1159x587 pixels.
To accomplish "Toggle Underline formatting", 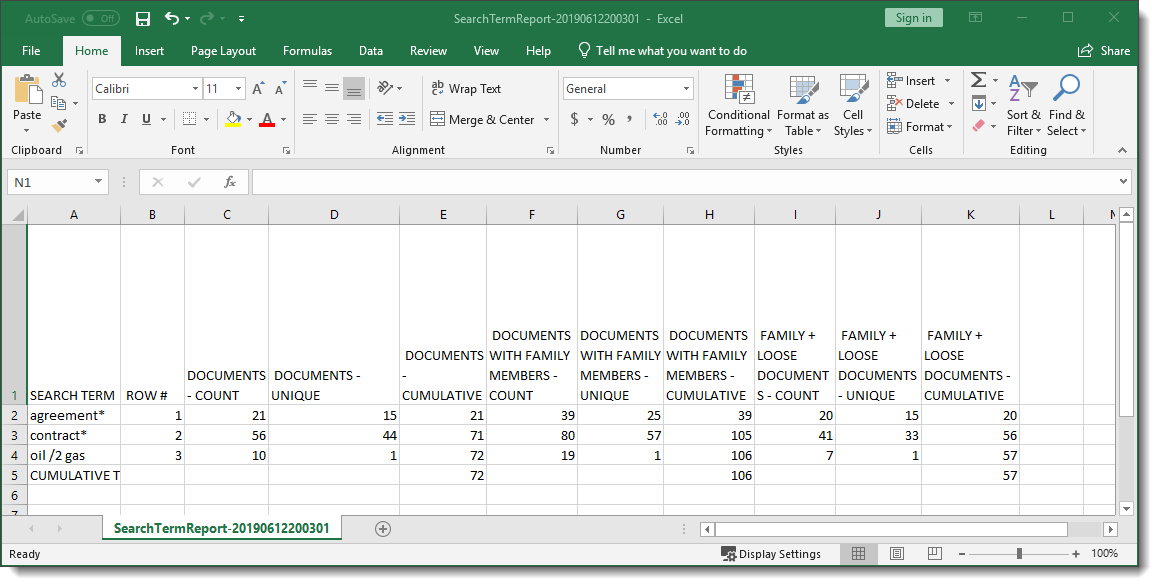I will point(146,119).
